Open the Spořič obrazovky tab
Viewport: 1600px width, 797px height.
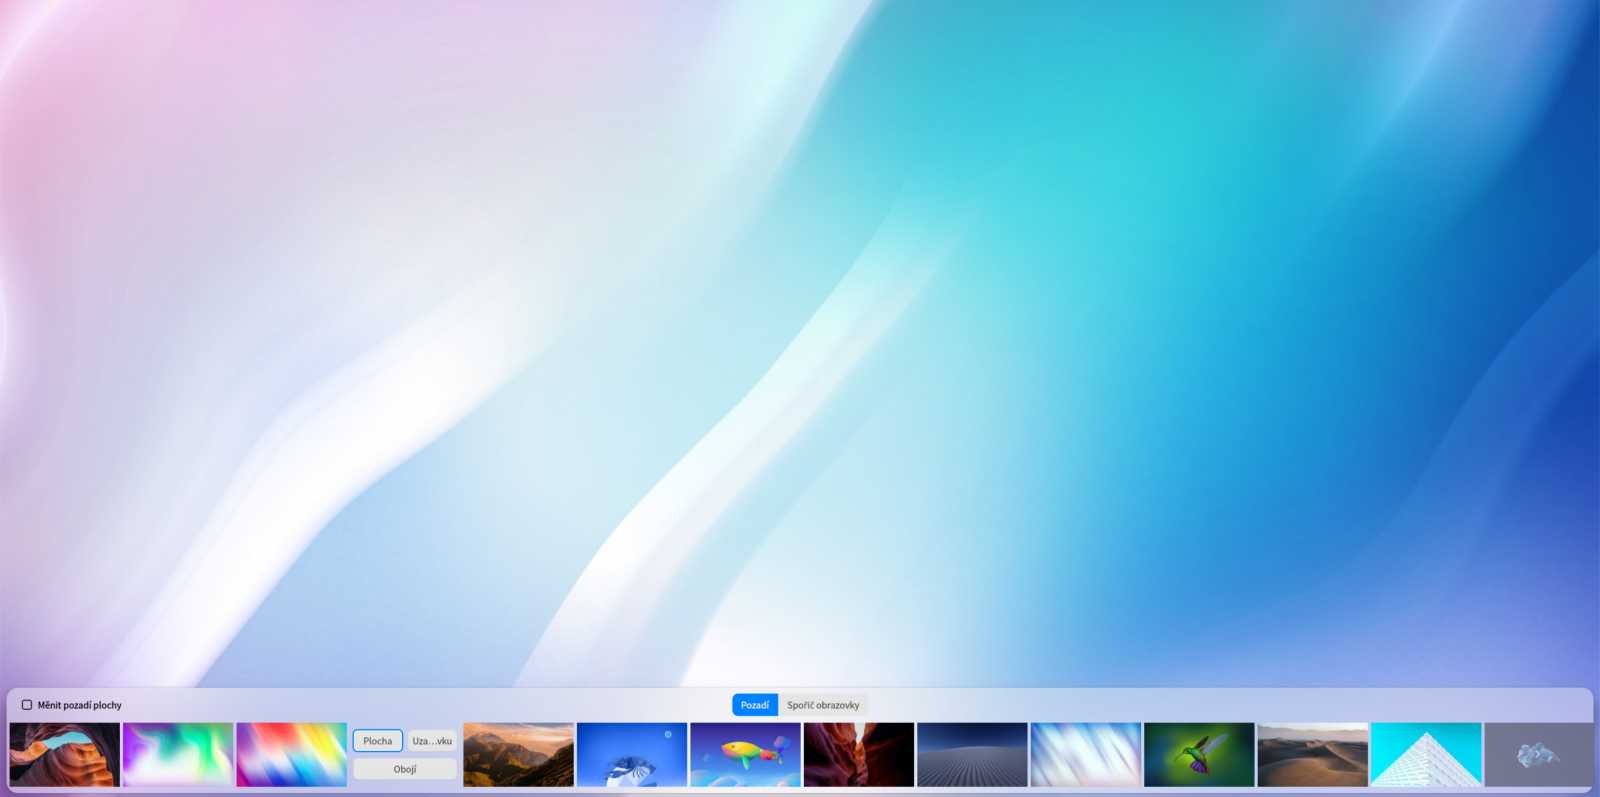(x=823, y=705)
